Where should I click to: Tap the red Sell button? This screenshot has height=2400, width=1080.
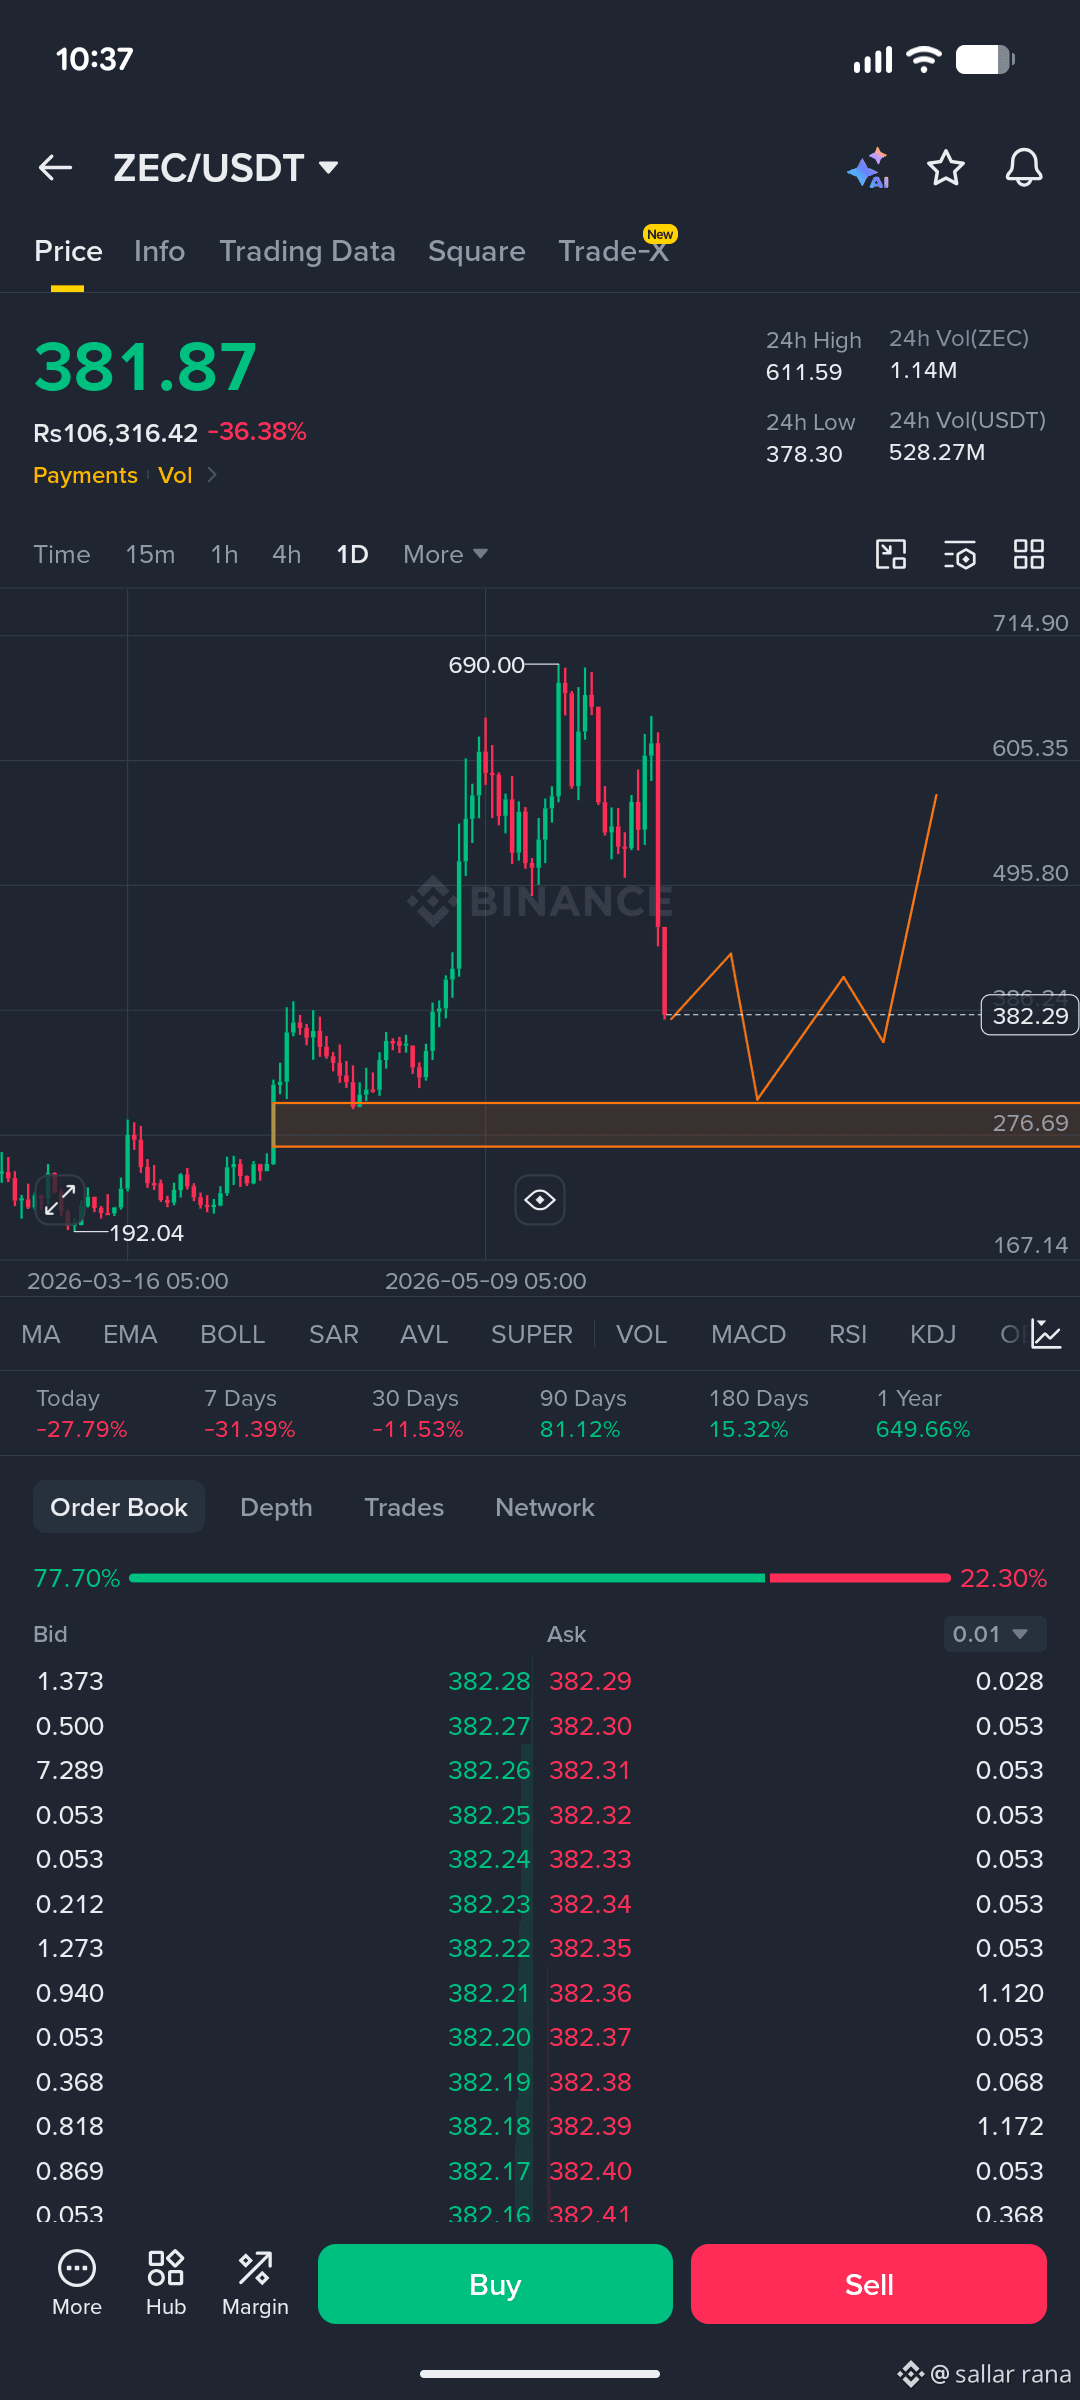869,2284
